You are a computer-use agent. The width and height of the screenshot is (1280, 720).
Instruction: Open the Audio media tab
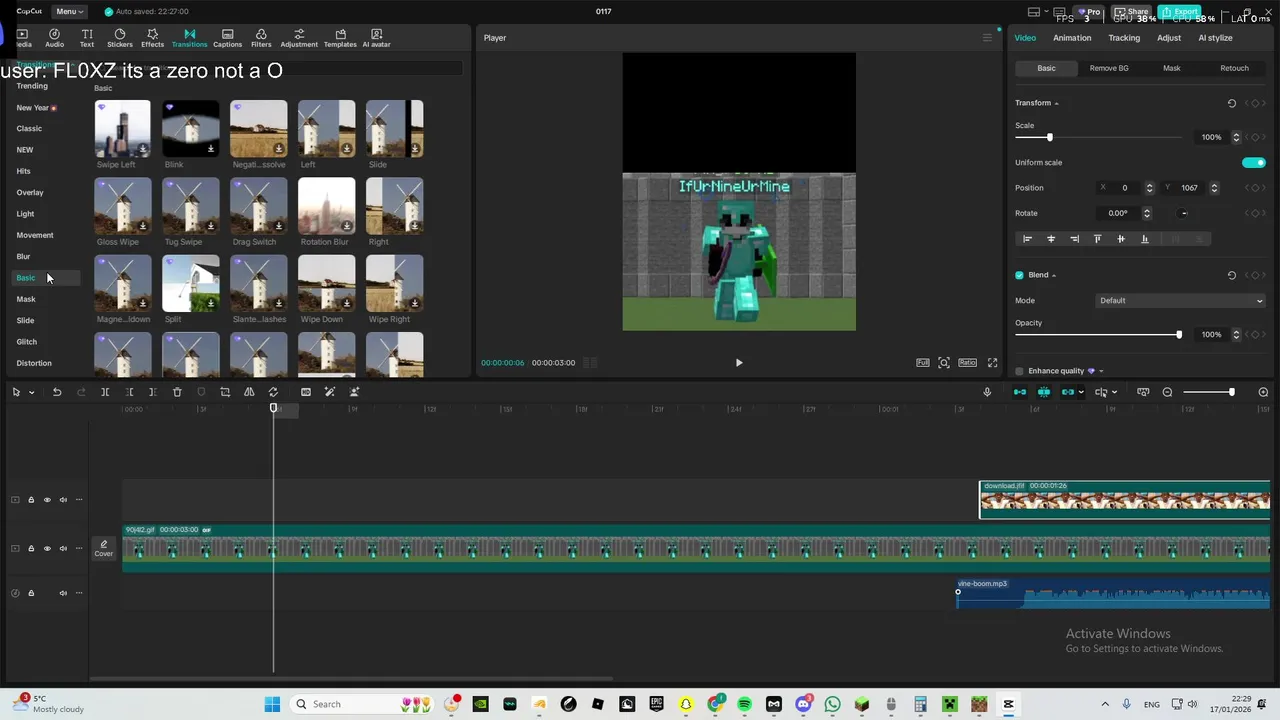(55, 38)
